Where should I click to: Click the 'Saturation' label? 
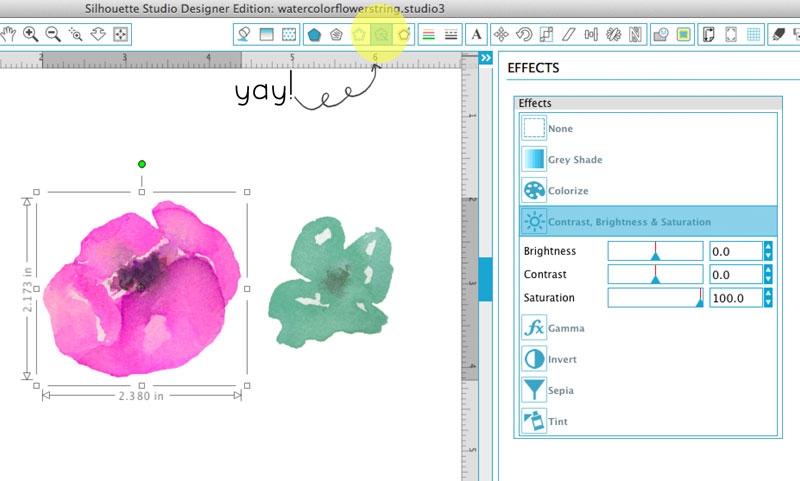549,297
